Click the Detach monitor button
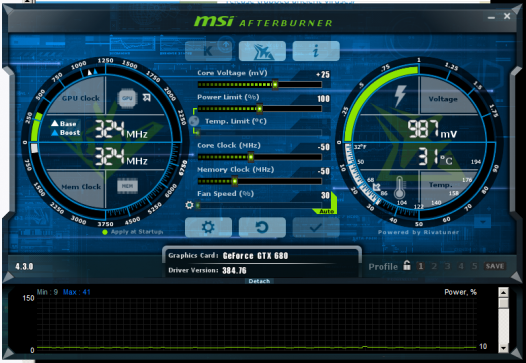 point(259,281)
